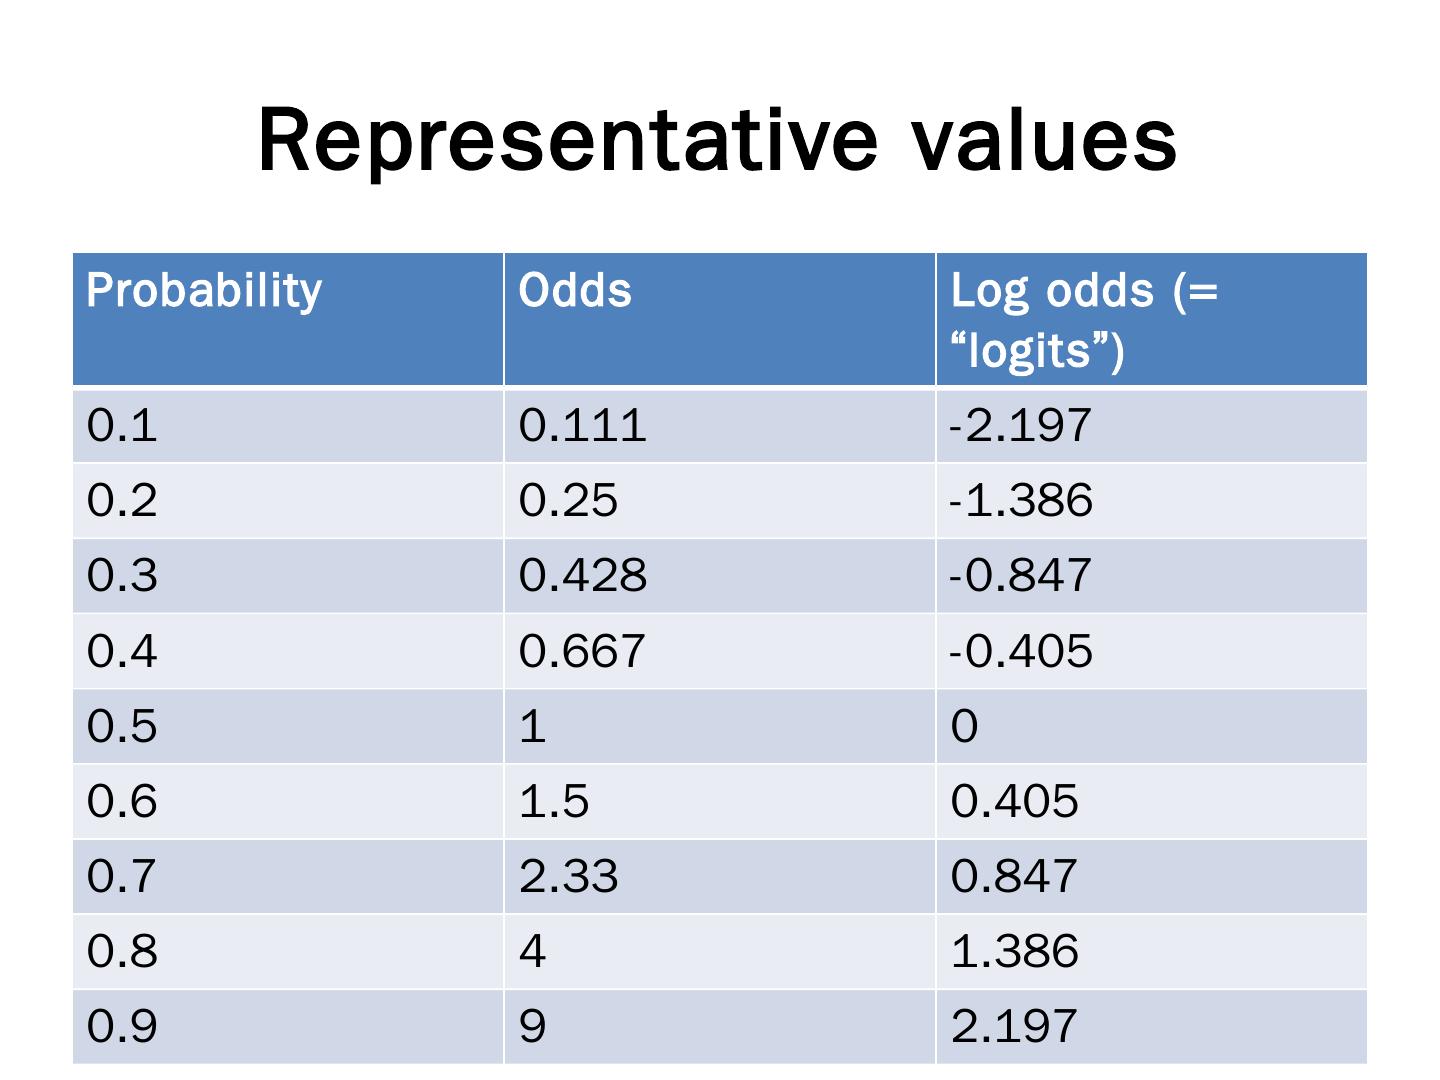Select the probability cell showing 0.3

(288, 576)
